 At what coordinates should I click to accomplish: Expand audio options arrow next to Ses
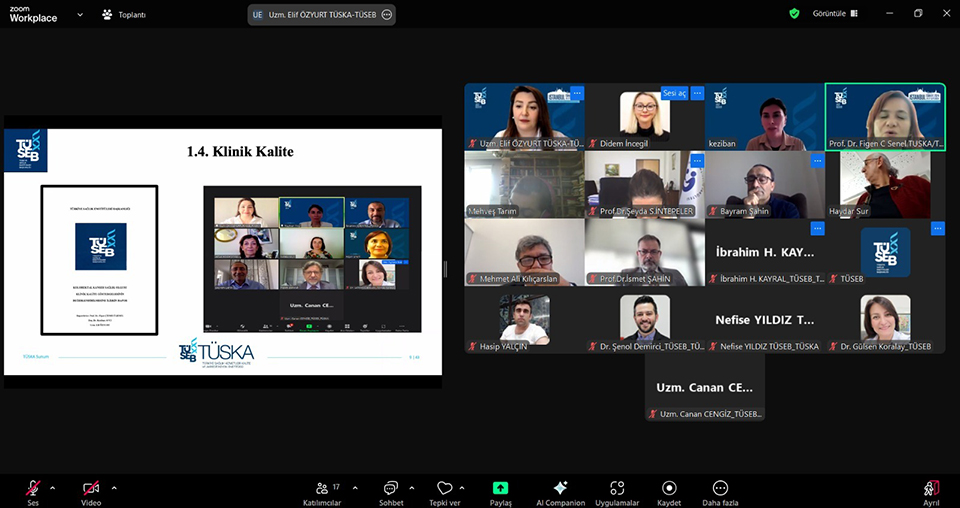[53, 488]
